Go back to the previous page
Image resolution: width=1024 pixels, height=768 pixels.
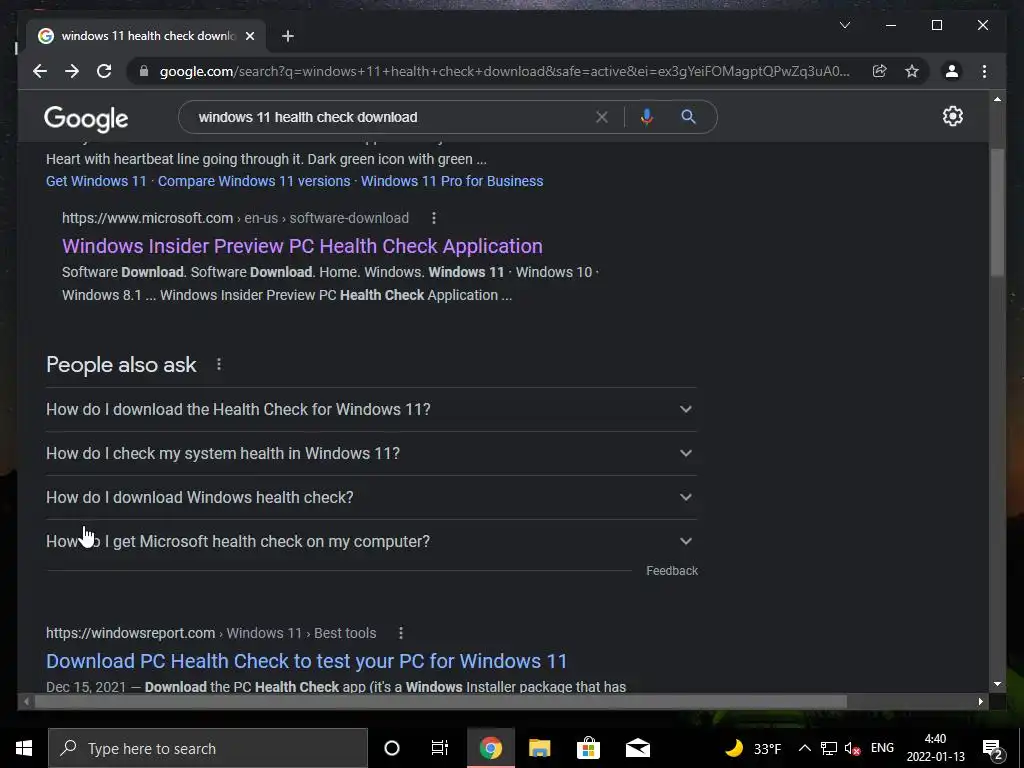40,71
